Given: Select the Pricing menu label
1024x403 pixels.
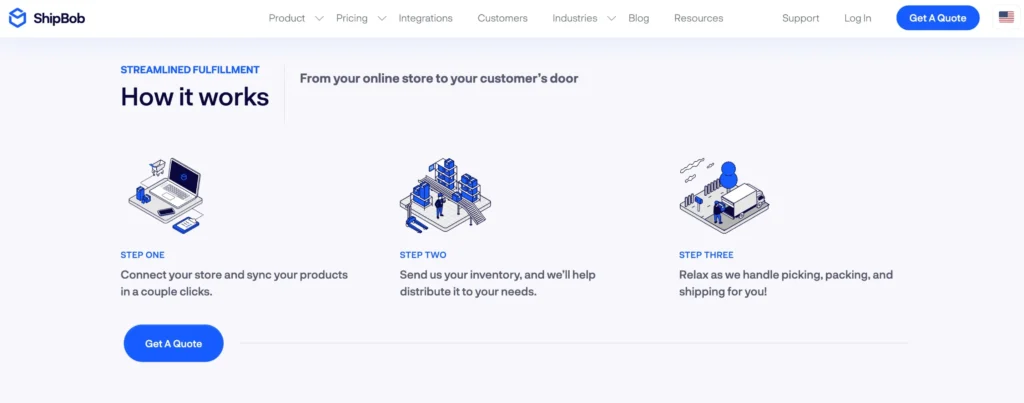Looking at the screenshot, I should 351,18.
